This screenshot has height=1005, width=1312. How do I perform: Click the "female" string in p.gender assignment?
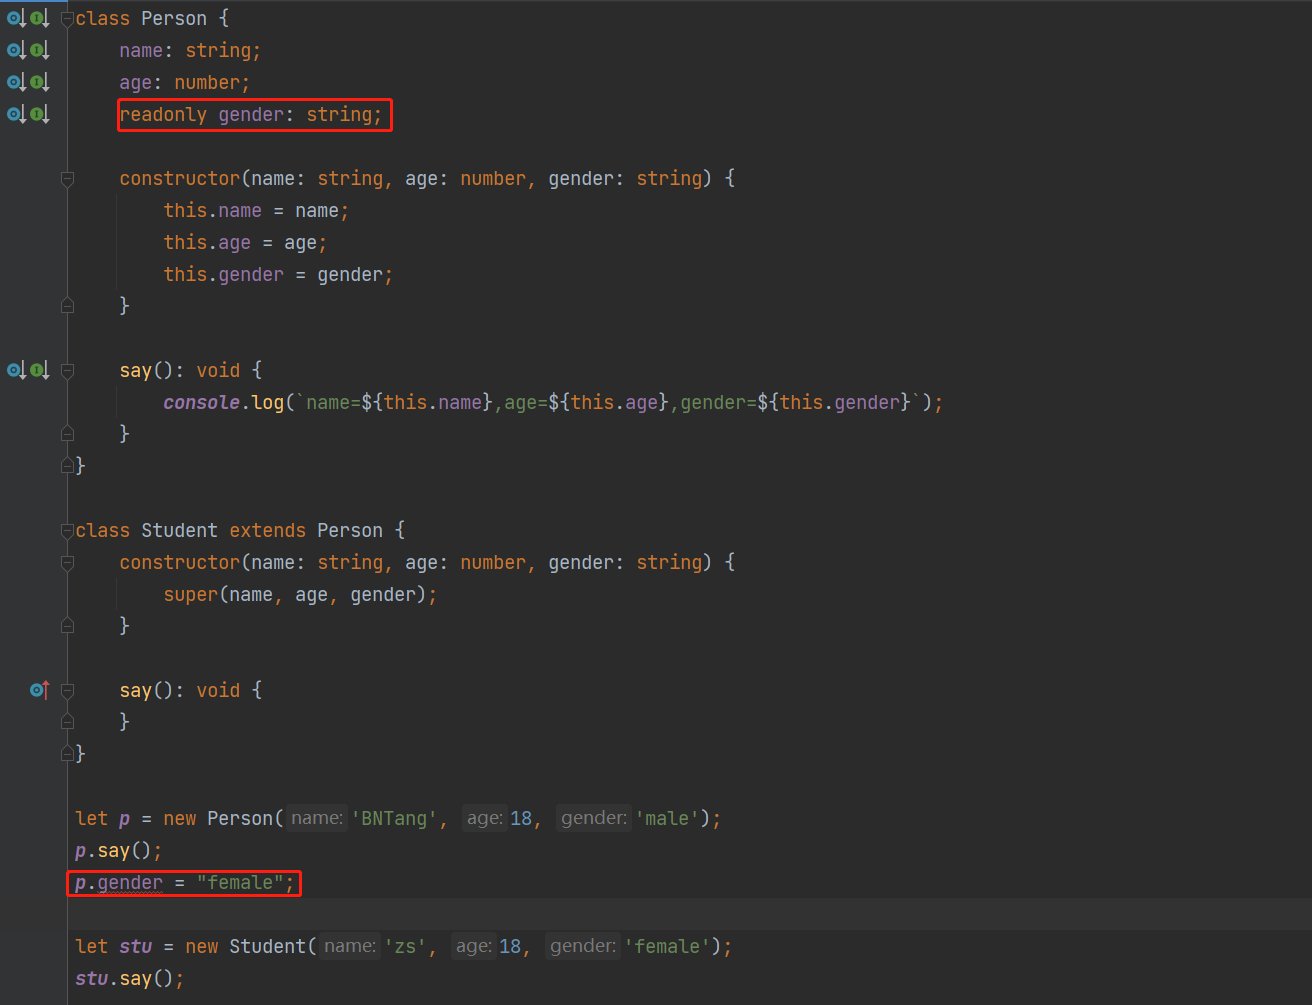click(x=240, y=882)
